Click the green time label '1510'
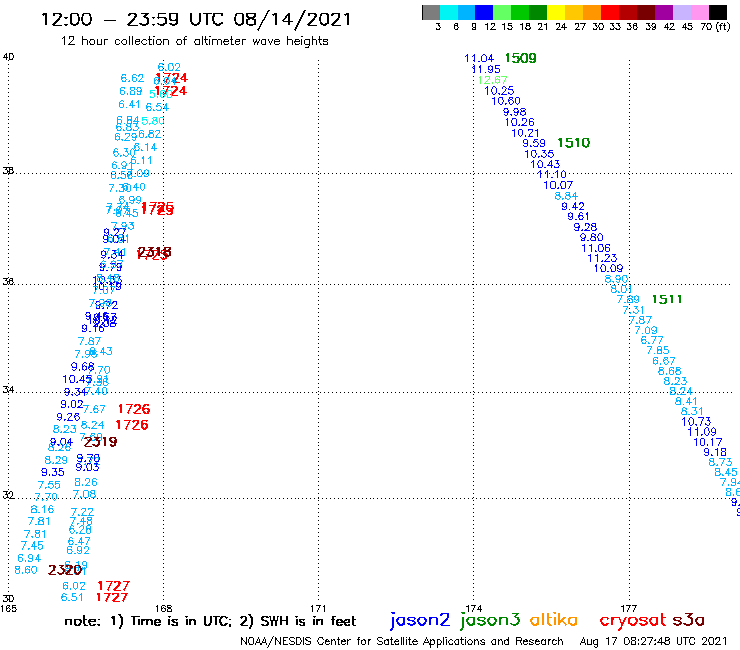The image size is (740, 650). [574, 143]
